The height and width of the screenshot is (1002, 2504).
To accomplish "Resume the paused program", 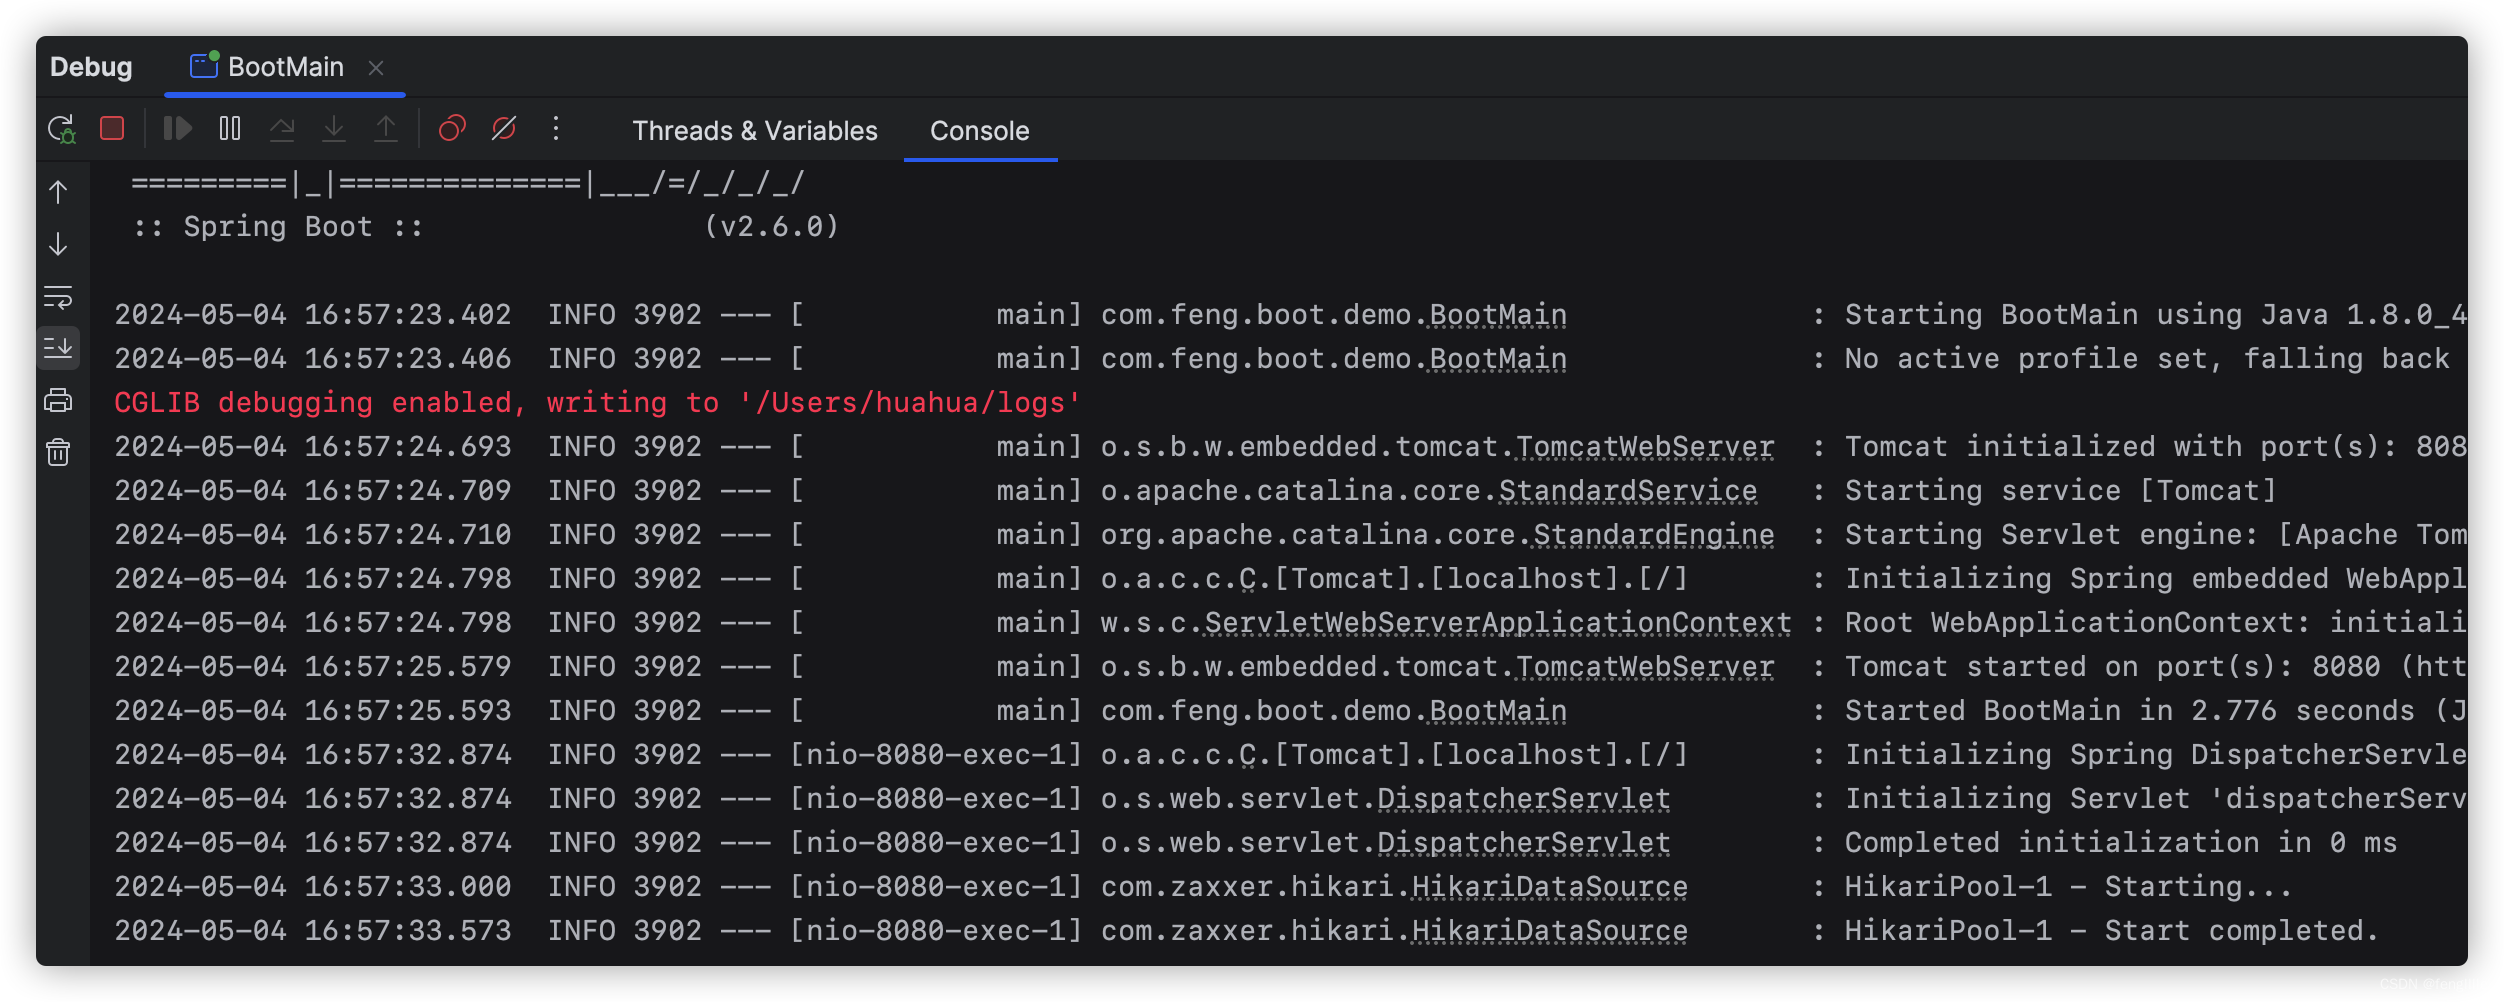I will [178, 128].
